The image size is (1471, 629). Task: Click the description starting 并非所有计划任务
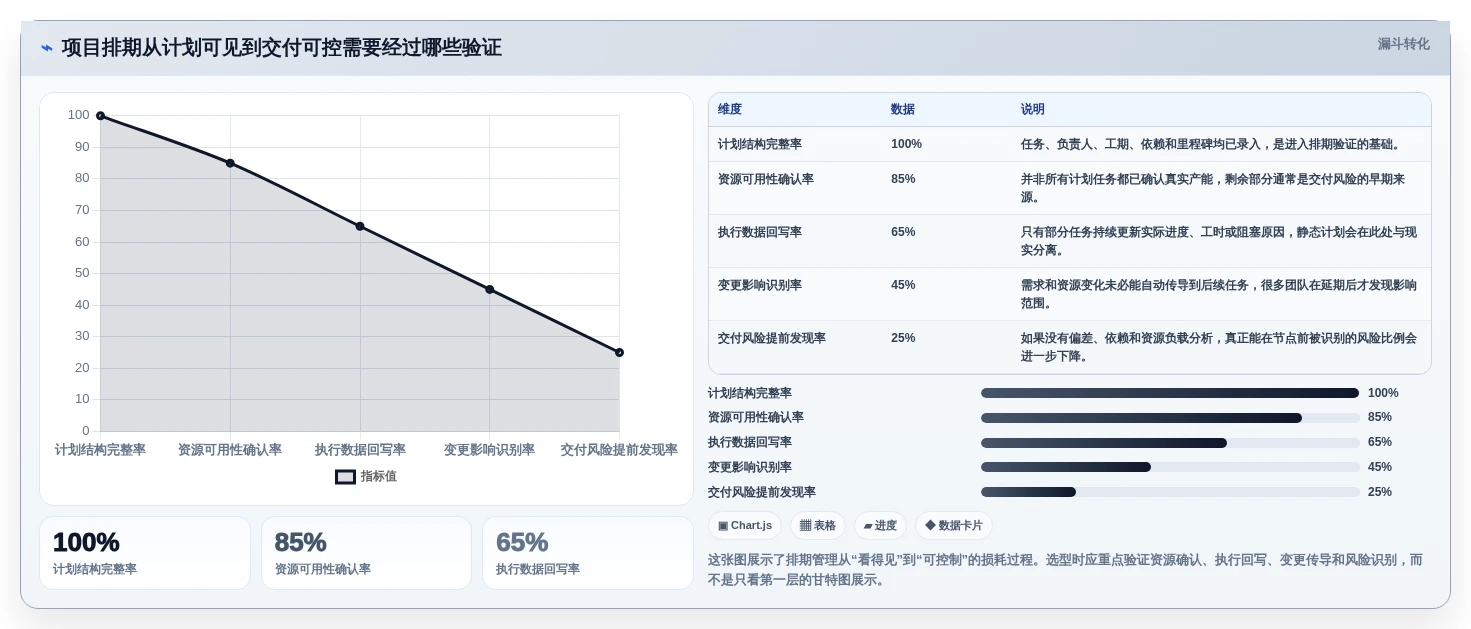coord(1213,188)
